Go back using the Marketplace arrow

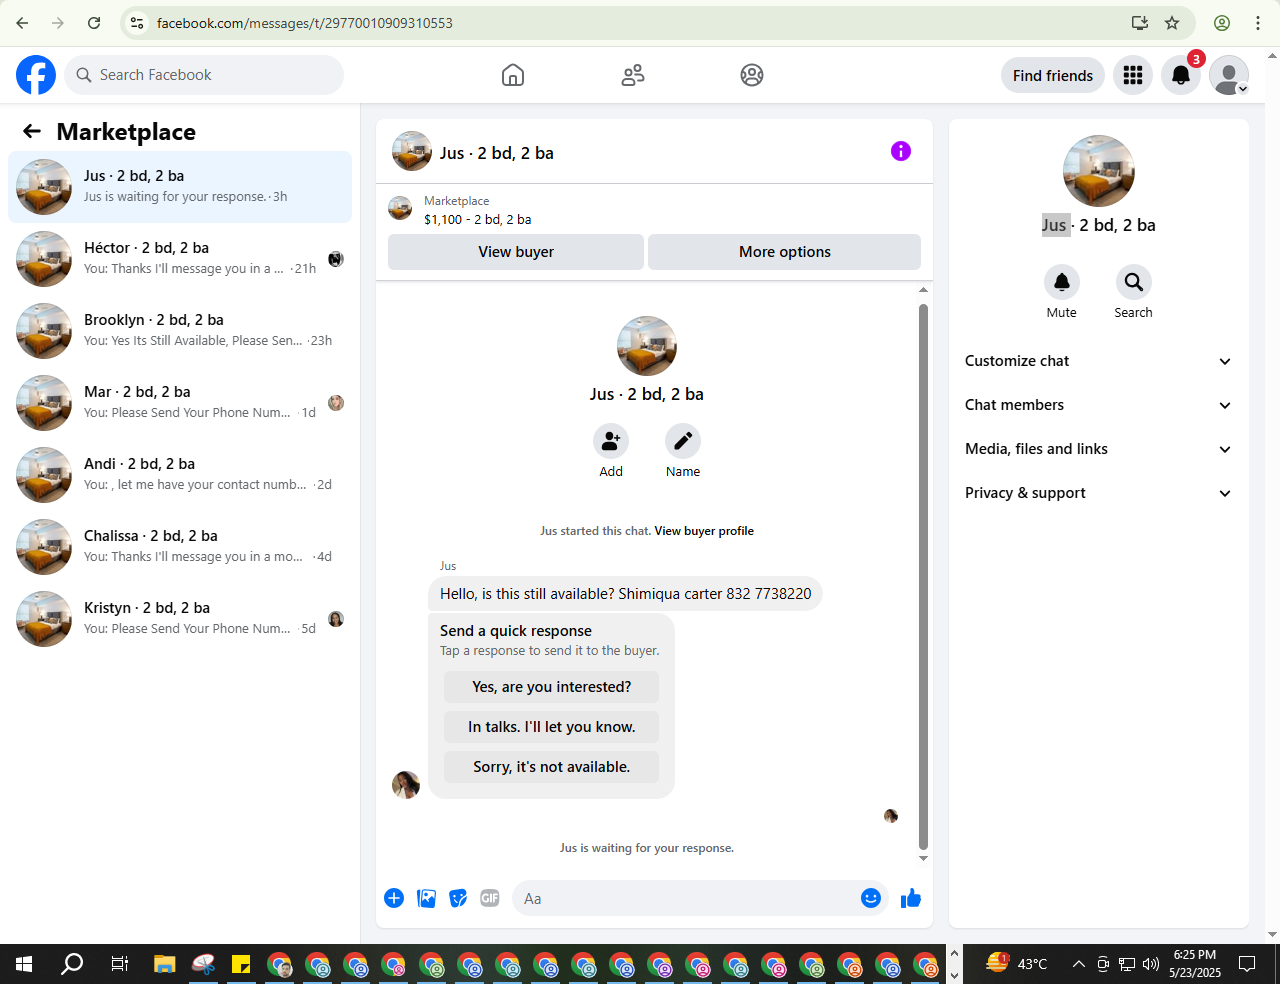[x=32, y=131]
